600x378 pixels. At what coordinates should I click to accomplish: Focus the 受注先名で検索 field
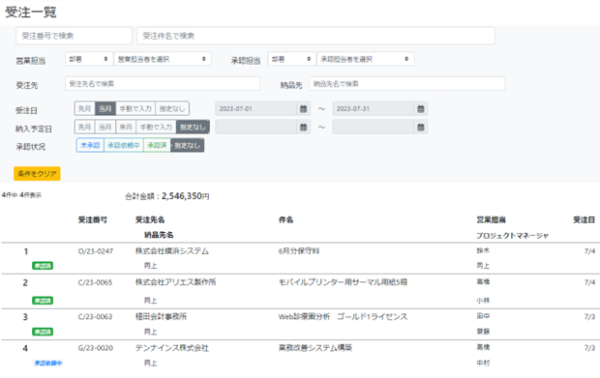[163, 84]
